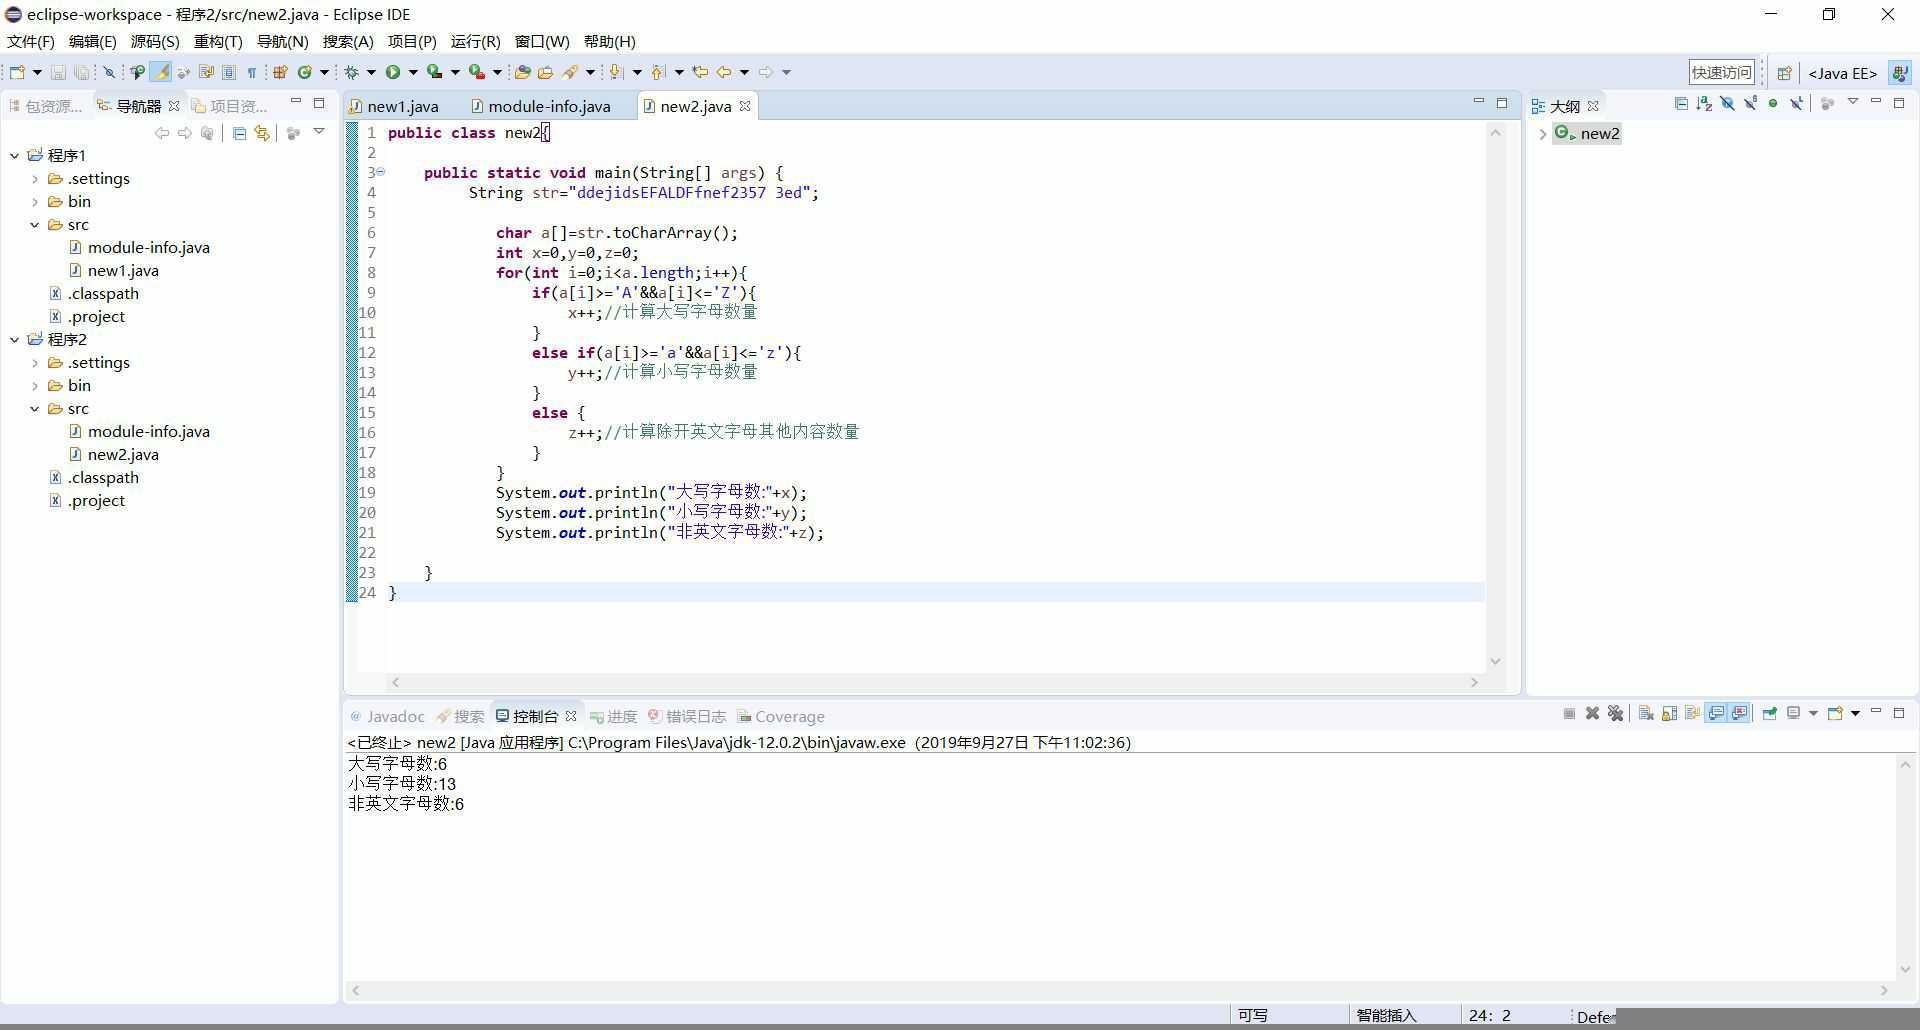This screenshot has width=1920, height=1030.
Task: Click the Debug bug icon in toolbar
Action: click(x=351, y=72)
